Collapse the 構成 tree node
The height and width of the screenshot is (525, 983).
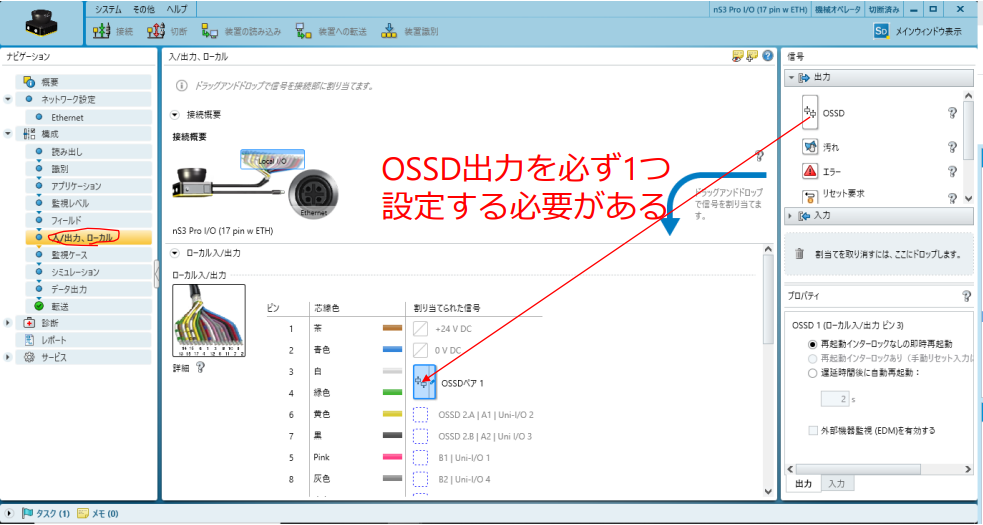pyautogui.click(x=8, y=134)
